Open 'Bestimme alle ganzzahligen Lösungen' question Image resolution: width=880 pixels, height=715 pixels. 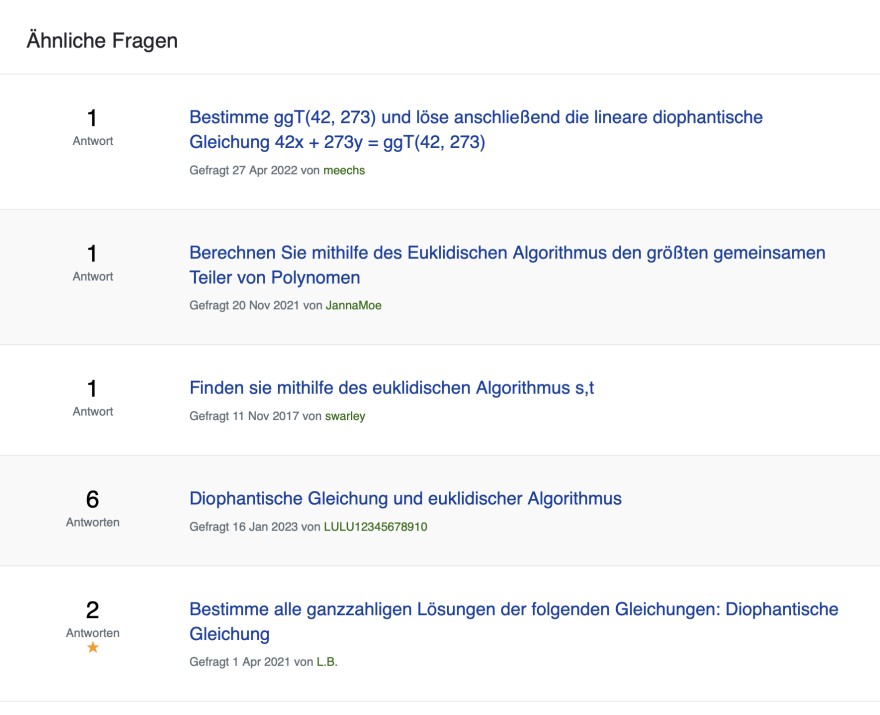513,621
